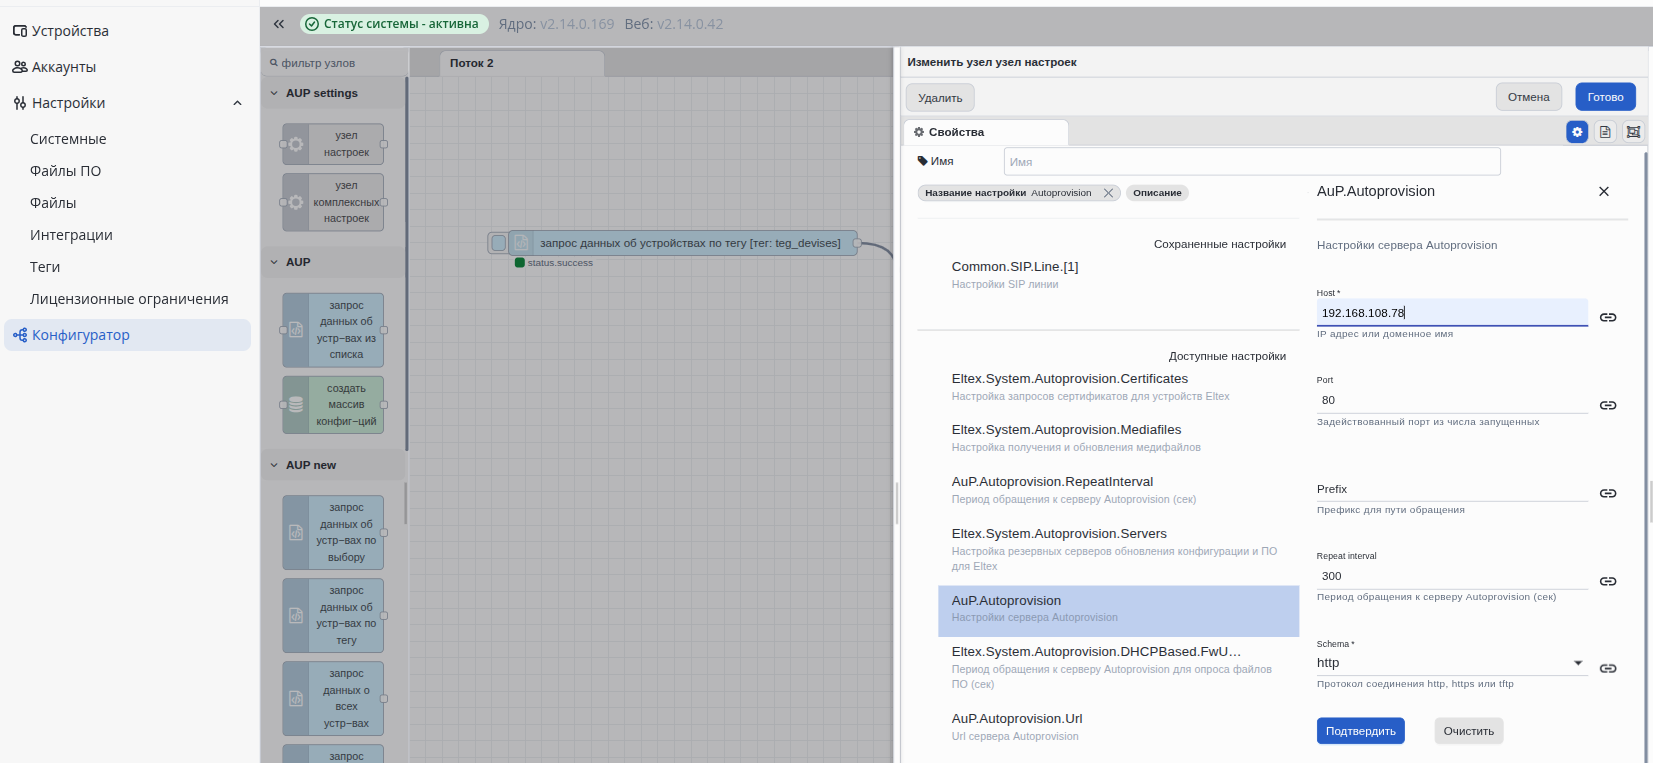1653x763 pixels.
Task: Select AuP.Autoprovision.Url setting
Action: click(x=1118, y=727)
